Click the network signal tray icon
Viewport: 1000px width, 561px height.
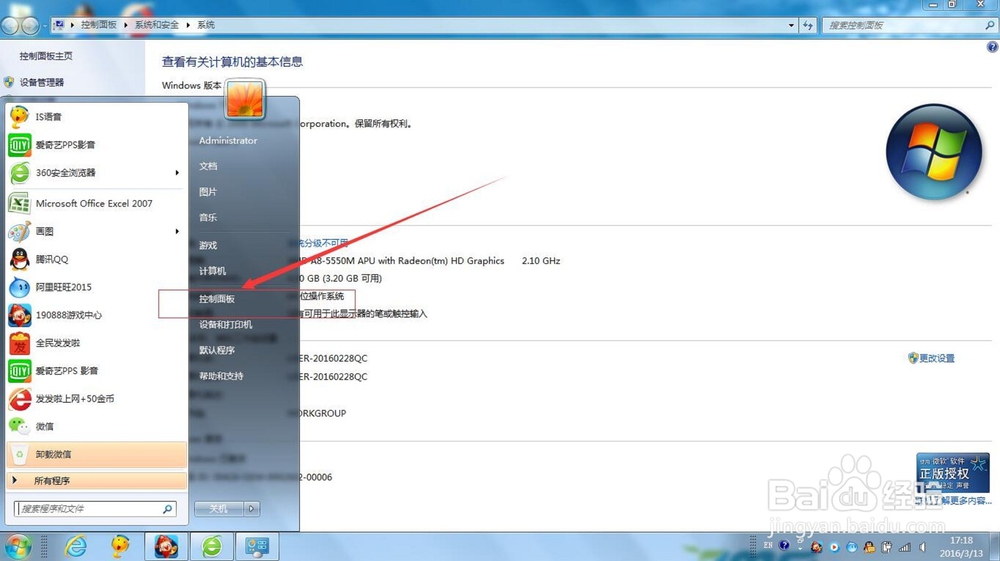pyautogui.click(x=905, y=547)
